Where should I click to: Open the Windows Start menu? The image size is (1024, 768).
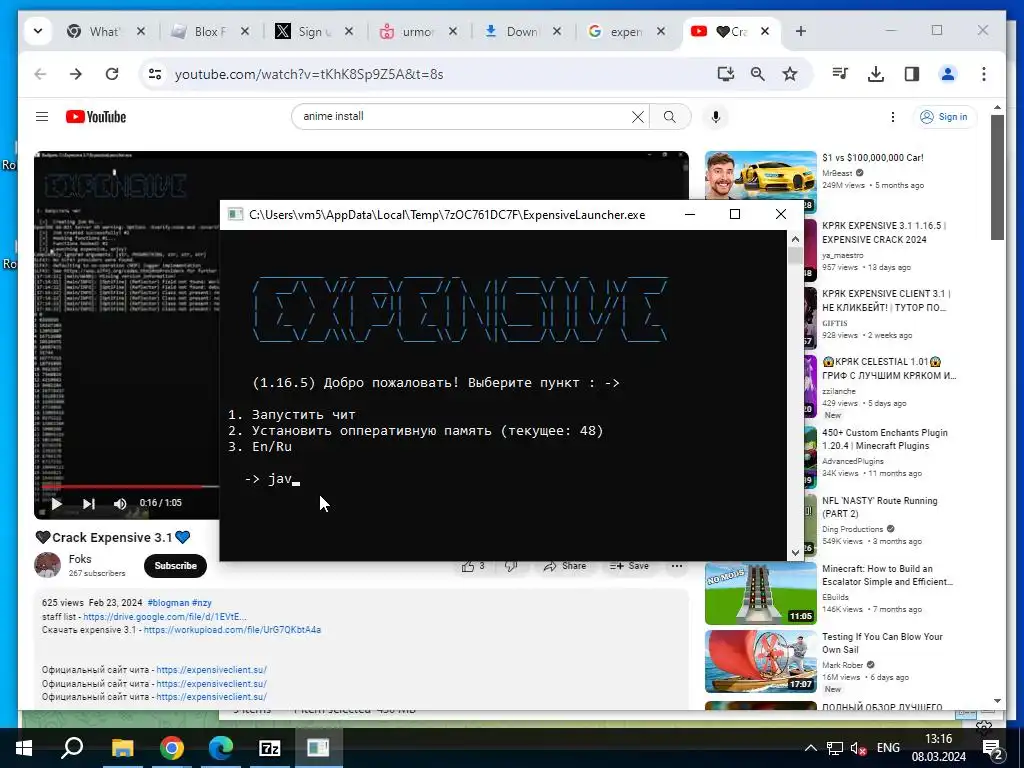point(24,748)
